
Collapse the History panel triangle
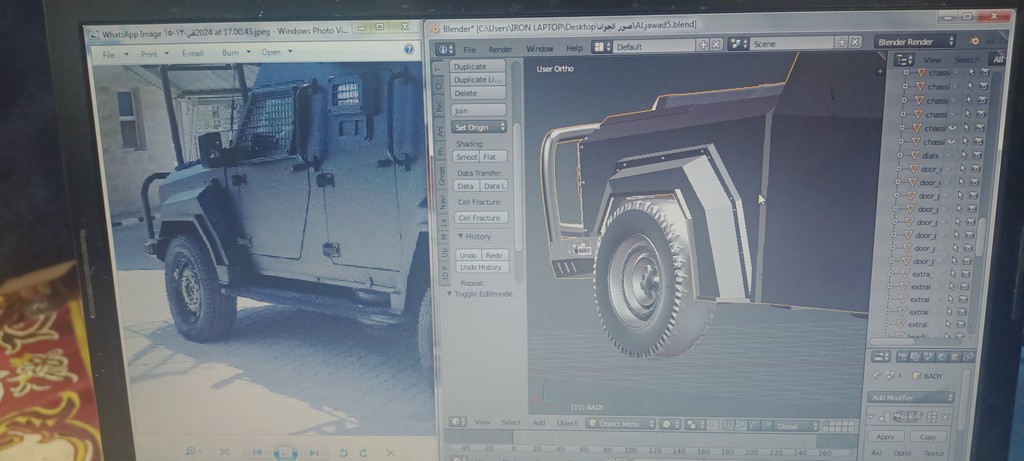click(460, 236)
